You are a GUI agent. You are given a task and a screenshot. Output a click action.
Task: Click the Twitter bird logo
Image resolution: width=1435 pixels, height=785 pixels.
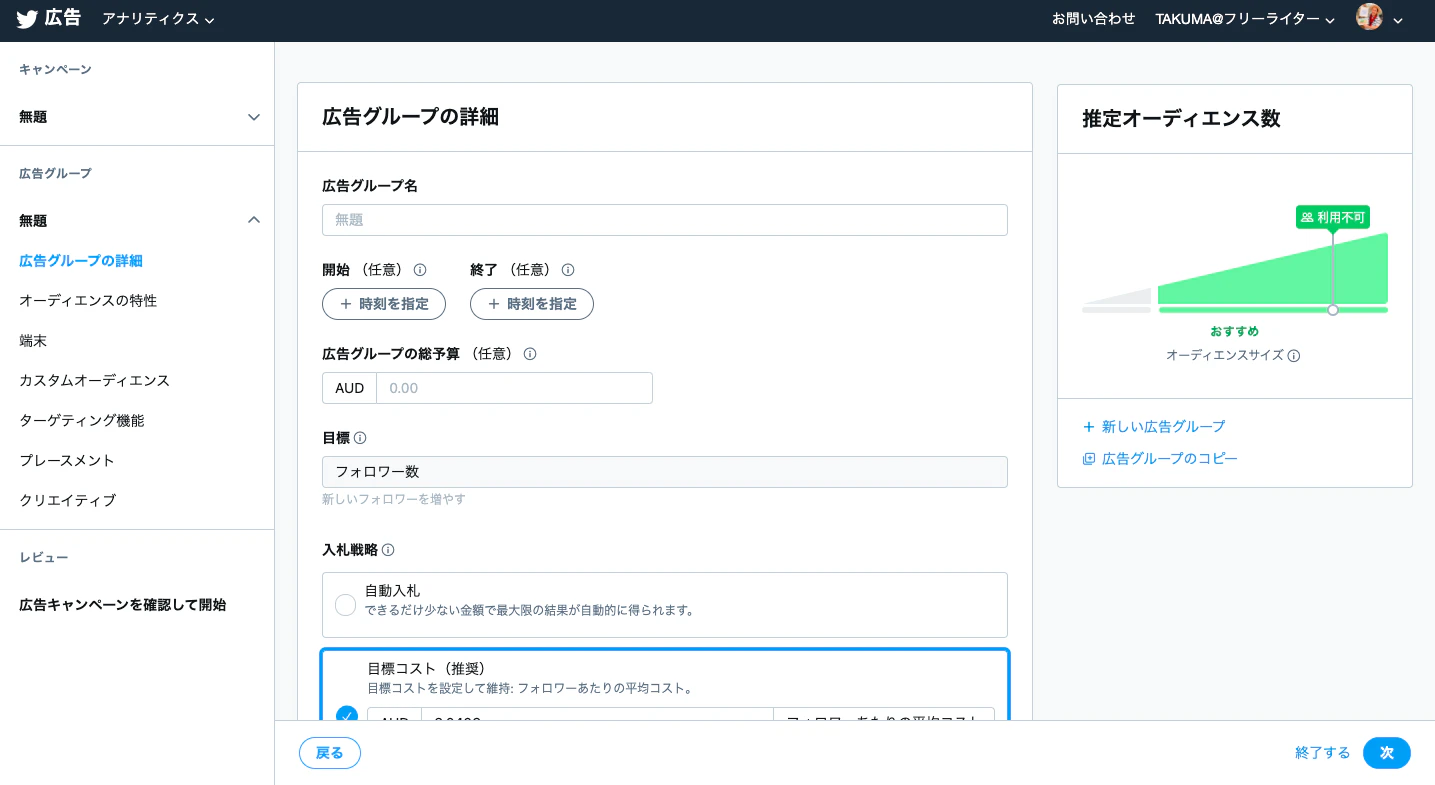tap(27, 19)
